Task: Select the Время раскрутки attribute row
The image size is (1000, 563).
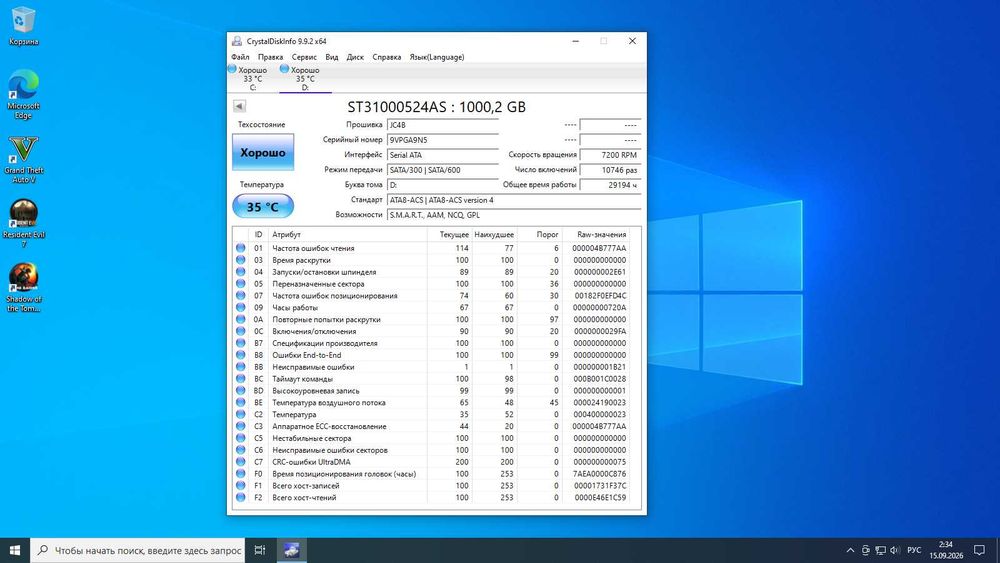Action: [431, 260]
